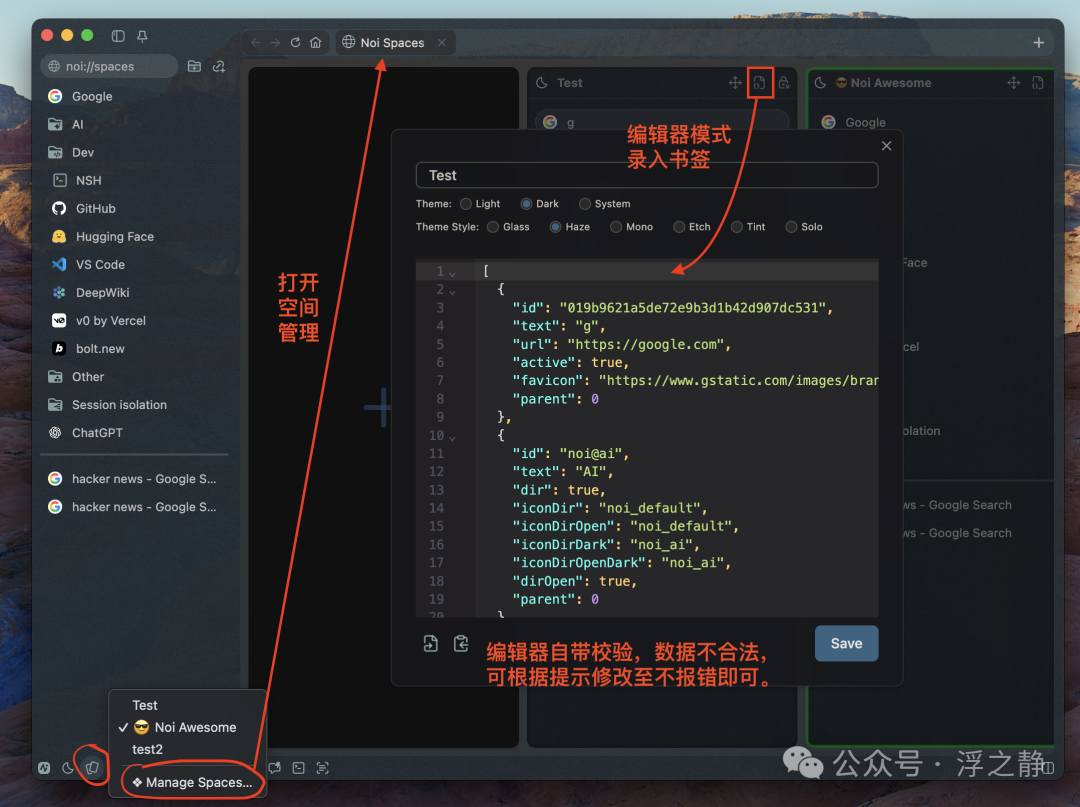This screenshot has width=1080, height=807.
Task: Choose Manage Spaces… from the popup menu
Action: point(192,782)
